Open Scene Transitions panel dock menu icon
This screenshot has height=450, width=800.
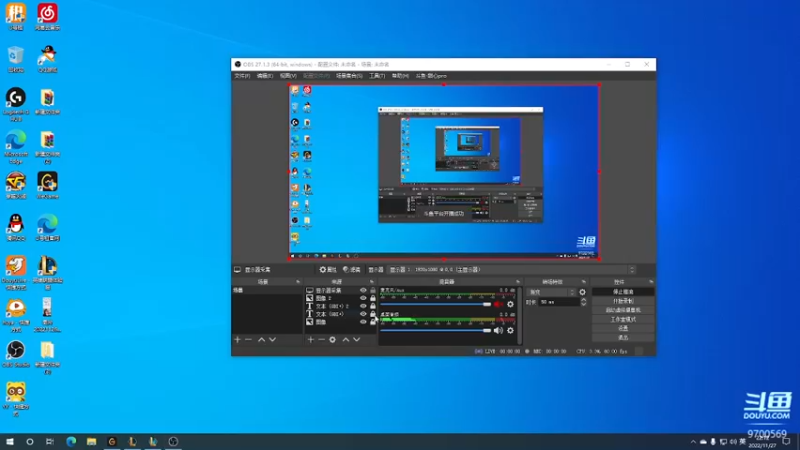click(x=583, y=282)
